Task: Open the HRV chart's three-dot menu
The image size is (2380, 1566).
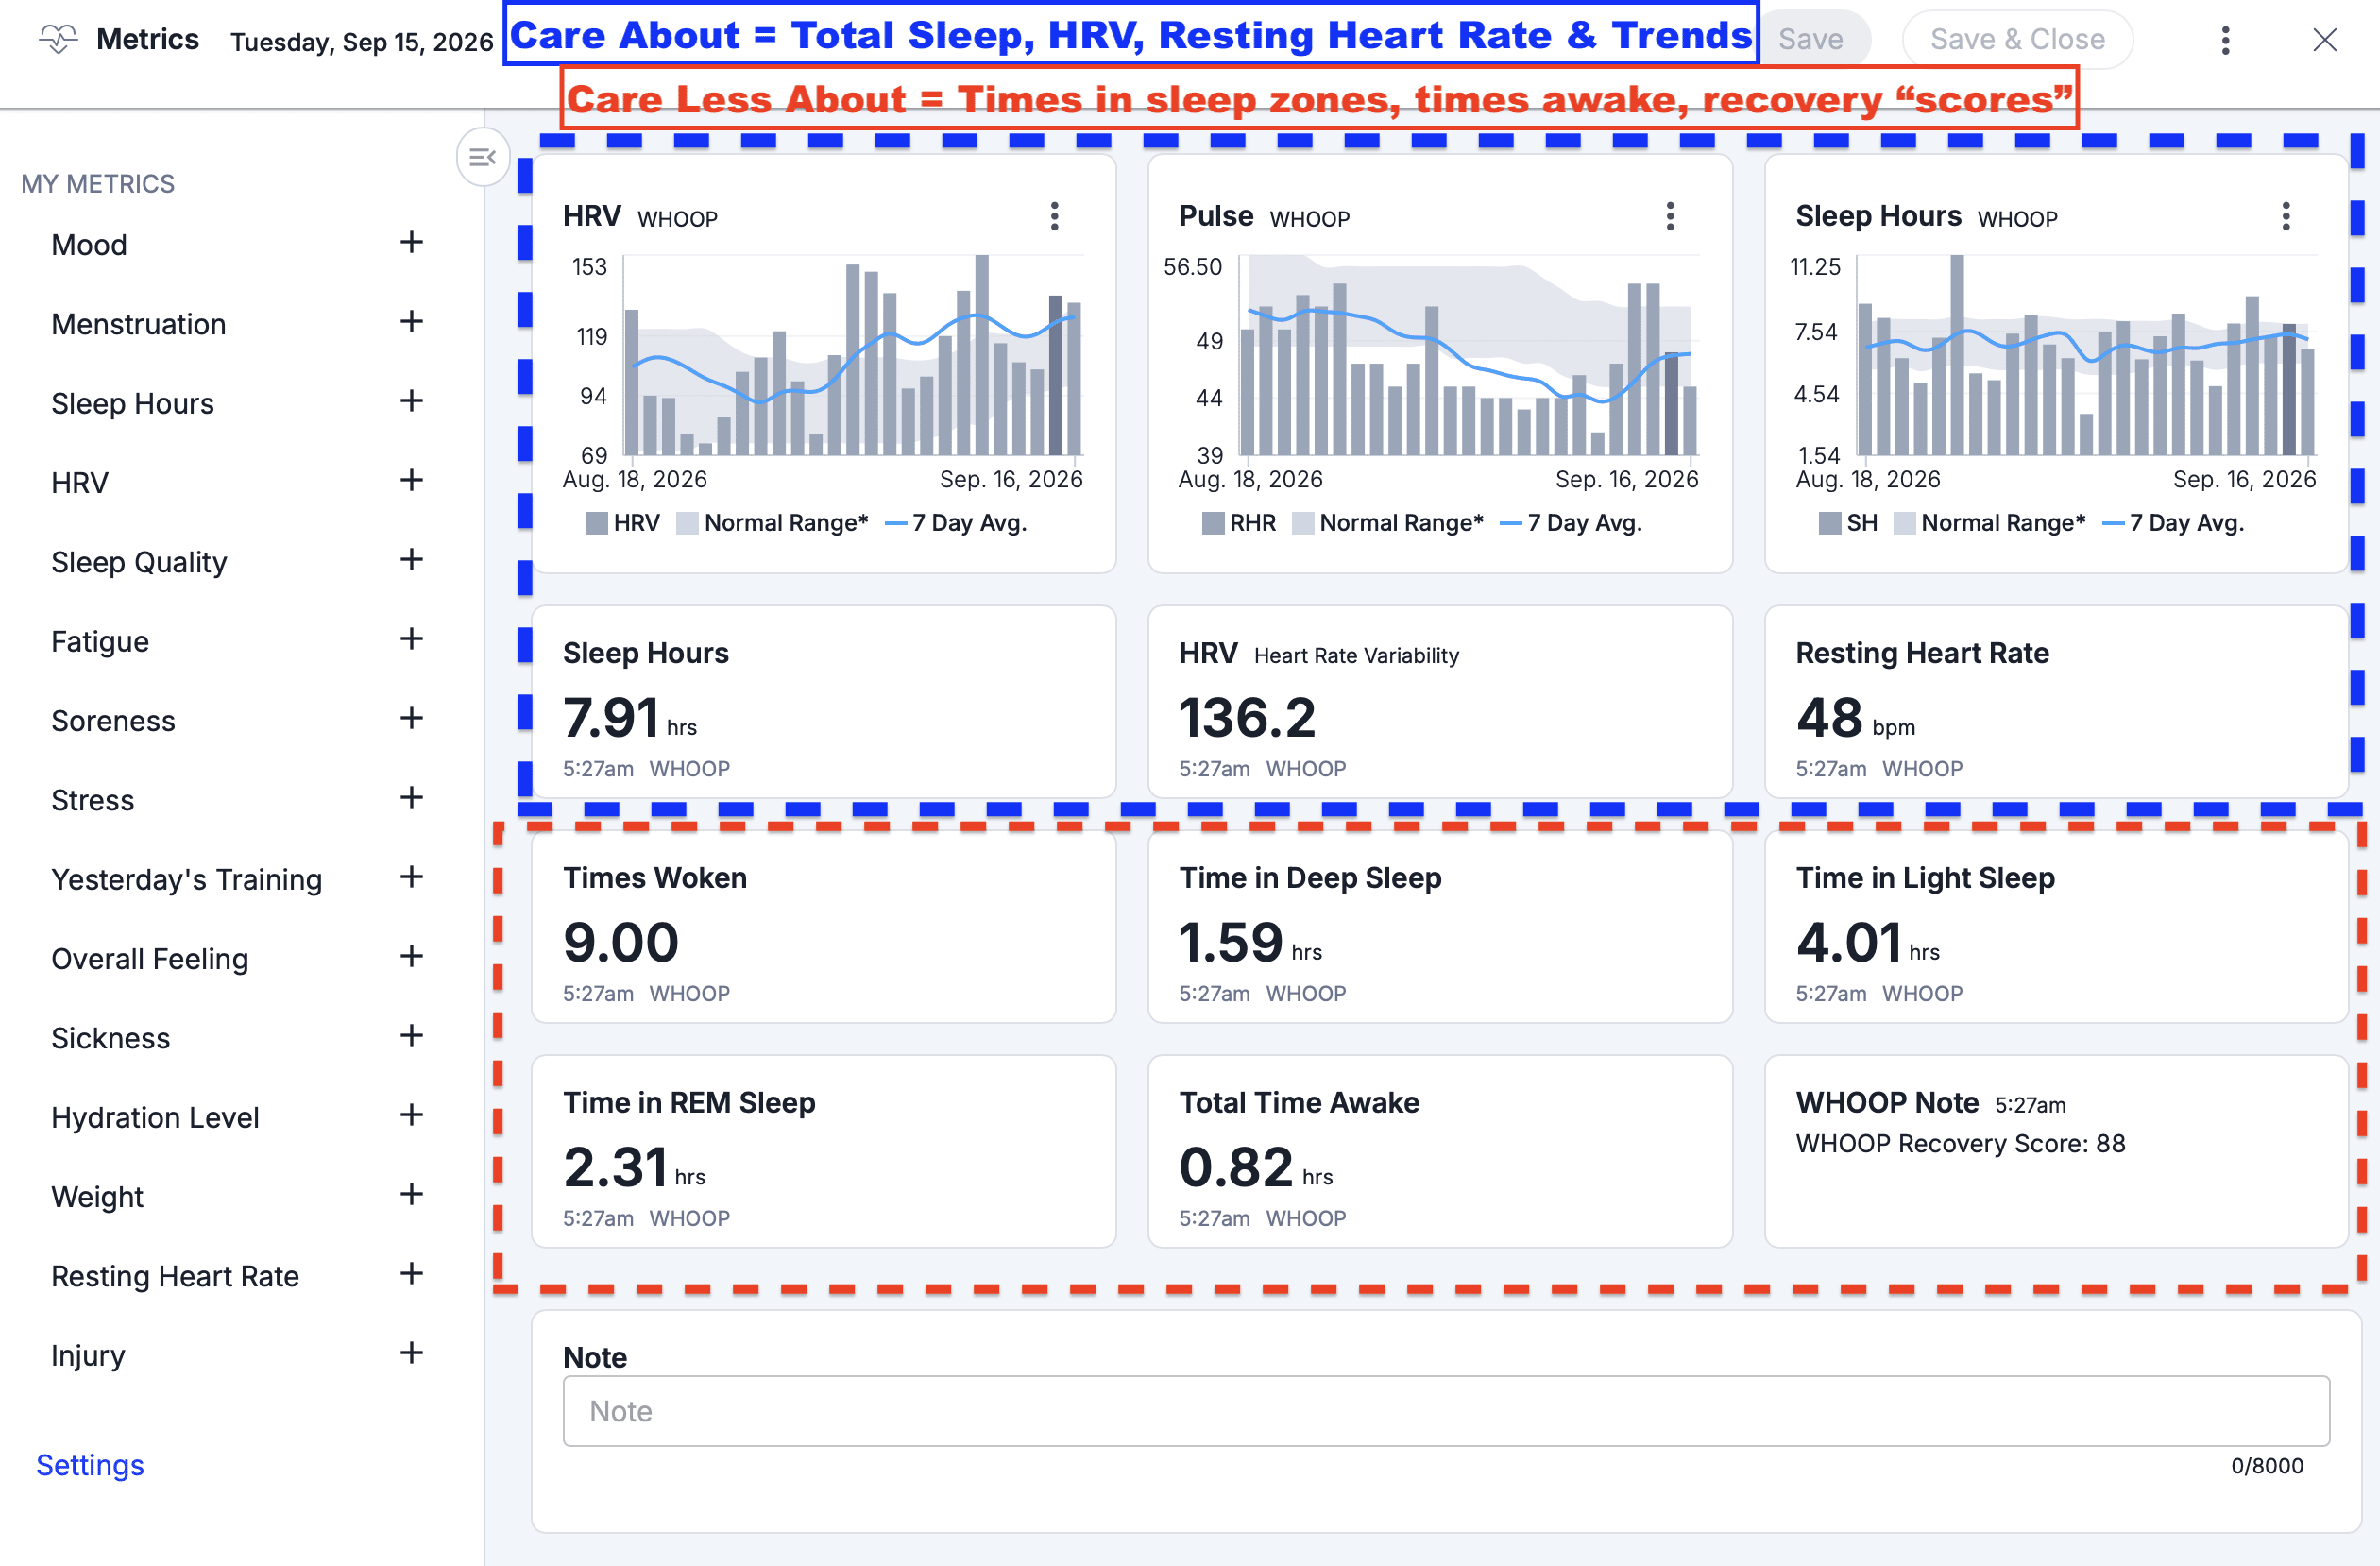Action: [x=1054, y=216]
